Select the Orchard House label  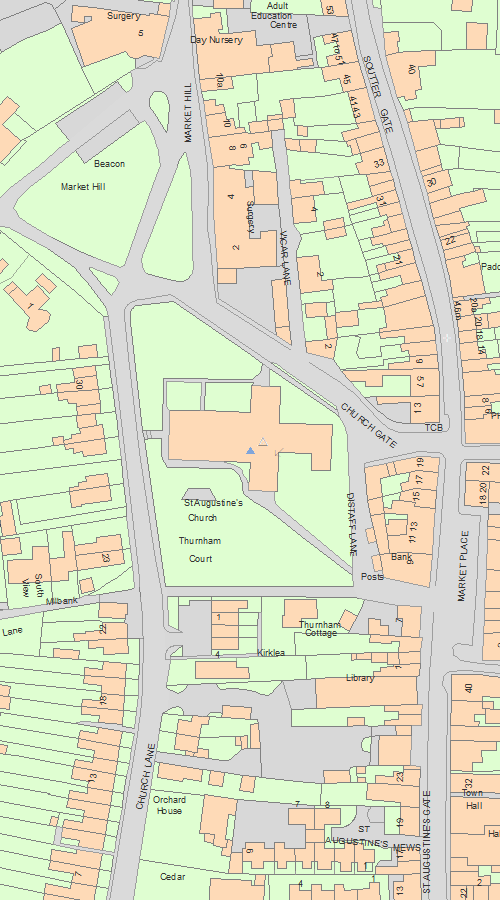169,805
